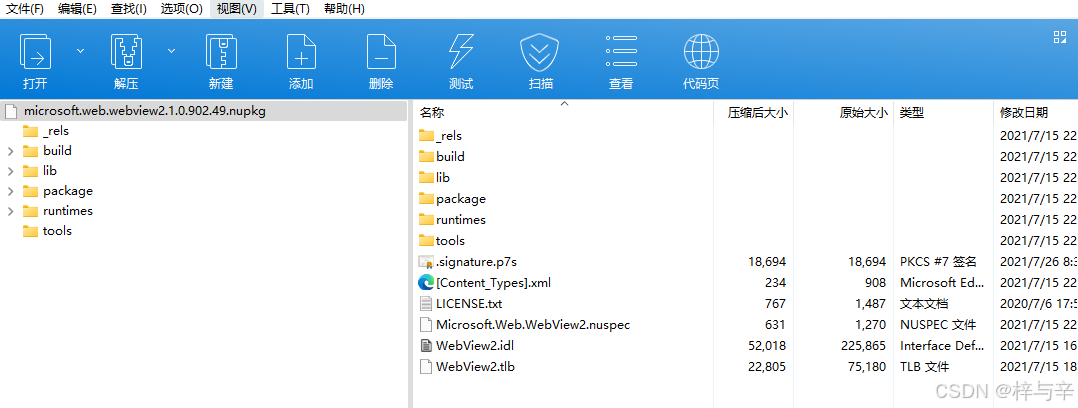Click the grid layout icon at toolbar's right edge
1078x408 pixels.
[x=1059, y=37]
